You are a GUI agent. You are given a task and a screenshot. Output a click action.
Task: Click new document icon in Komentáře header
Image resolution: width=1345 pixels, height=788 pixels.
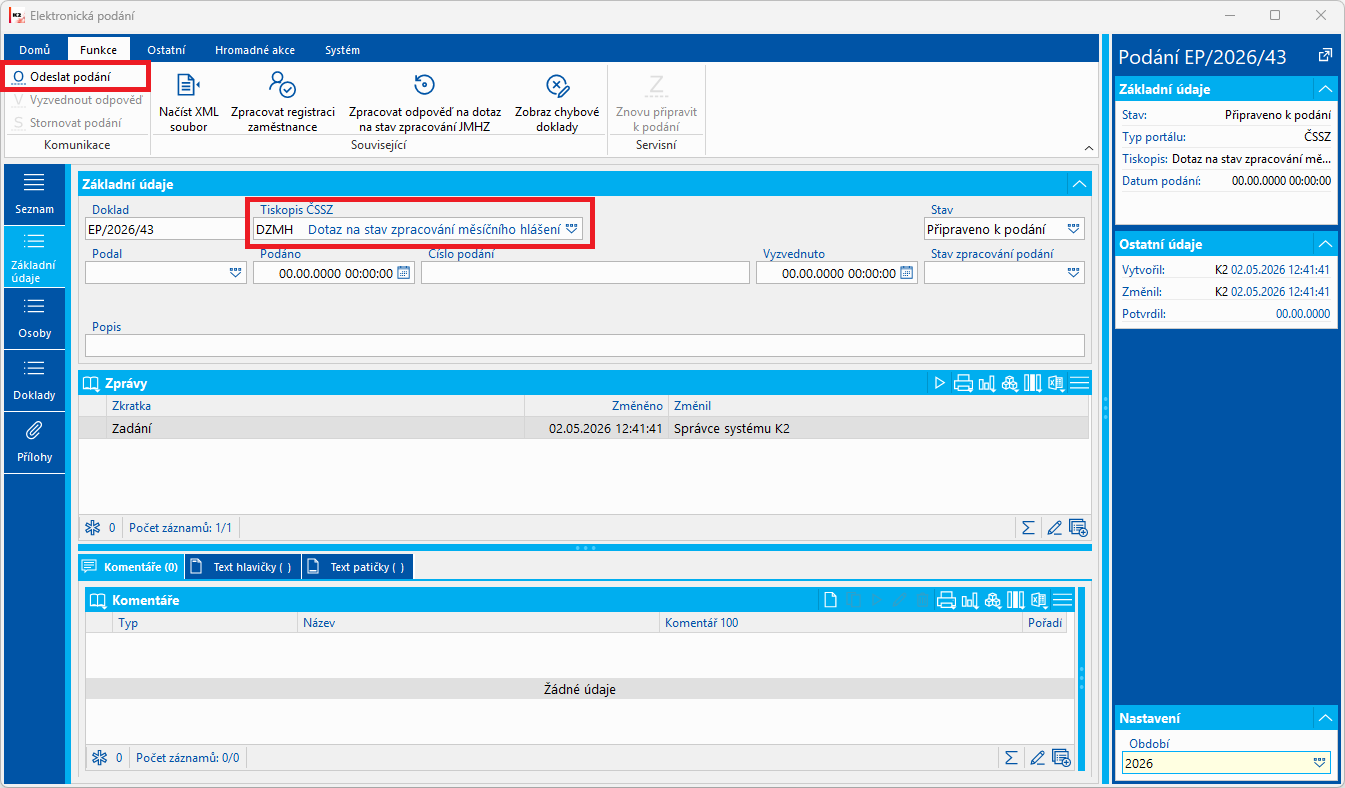tap(830, 600)
